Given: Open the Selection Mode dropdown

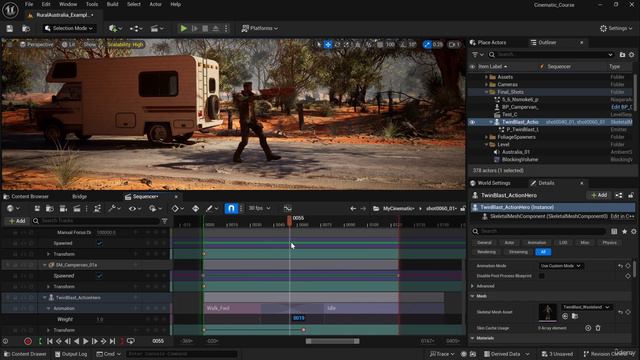Looking at the screenshot, I should (x=69, y=28).
